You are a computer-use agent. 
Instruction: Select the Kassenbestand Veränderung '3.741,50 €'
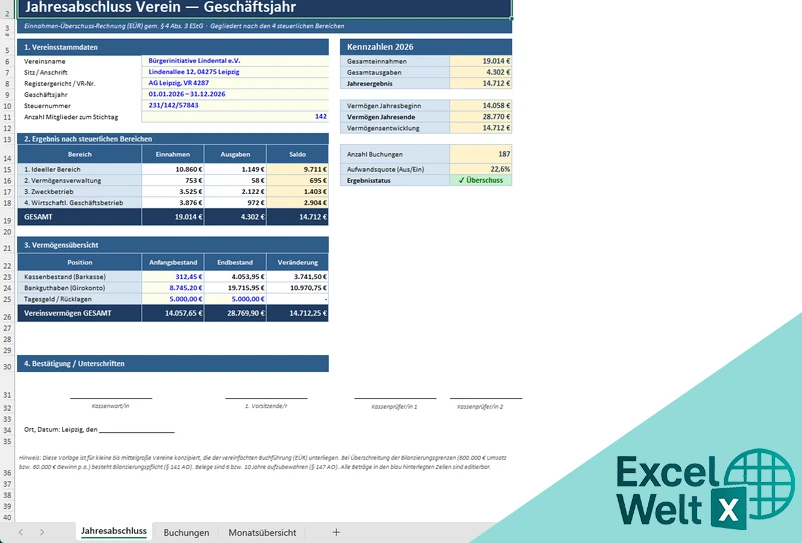pyautogui.click(x=298, y=277)
